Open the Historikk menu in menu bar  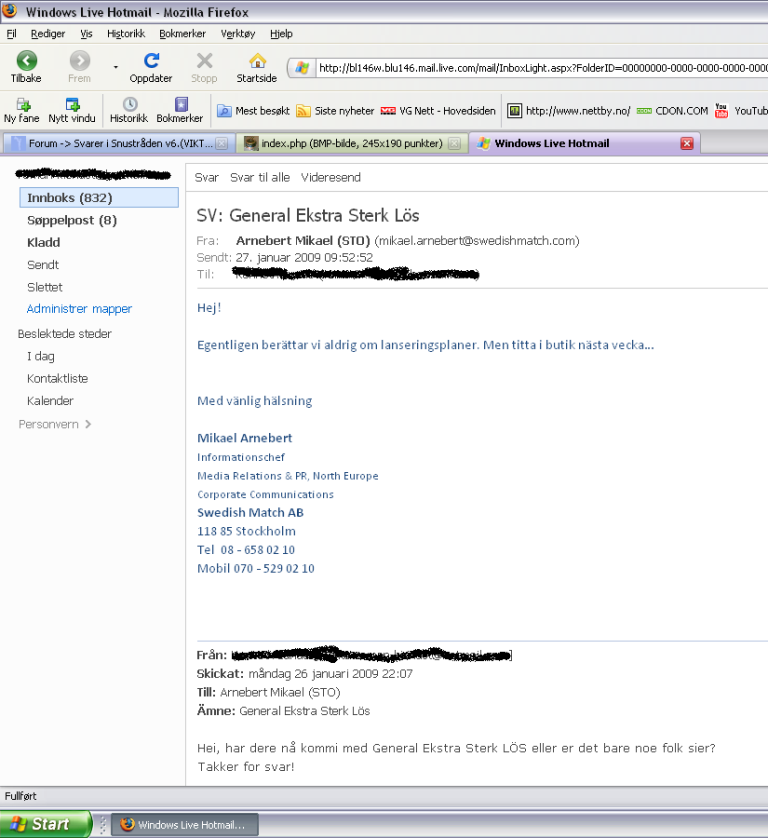[126, 34]
